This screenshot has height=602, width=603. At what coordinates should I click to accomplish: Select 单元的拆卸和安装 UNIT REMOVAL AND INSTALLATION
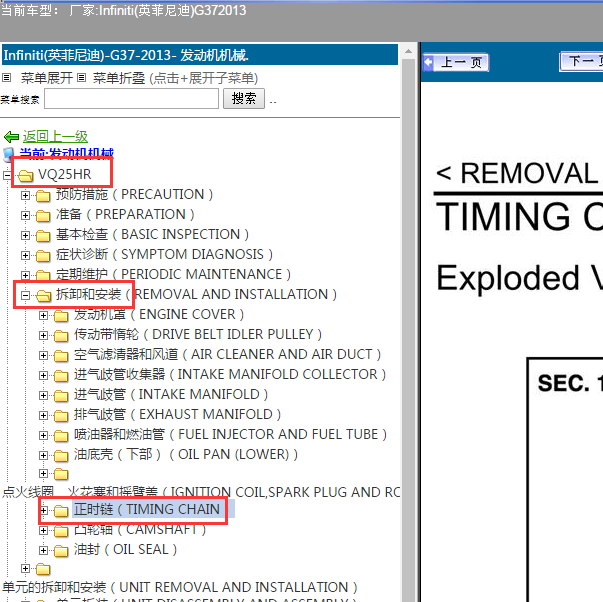[x=180, y=587]
